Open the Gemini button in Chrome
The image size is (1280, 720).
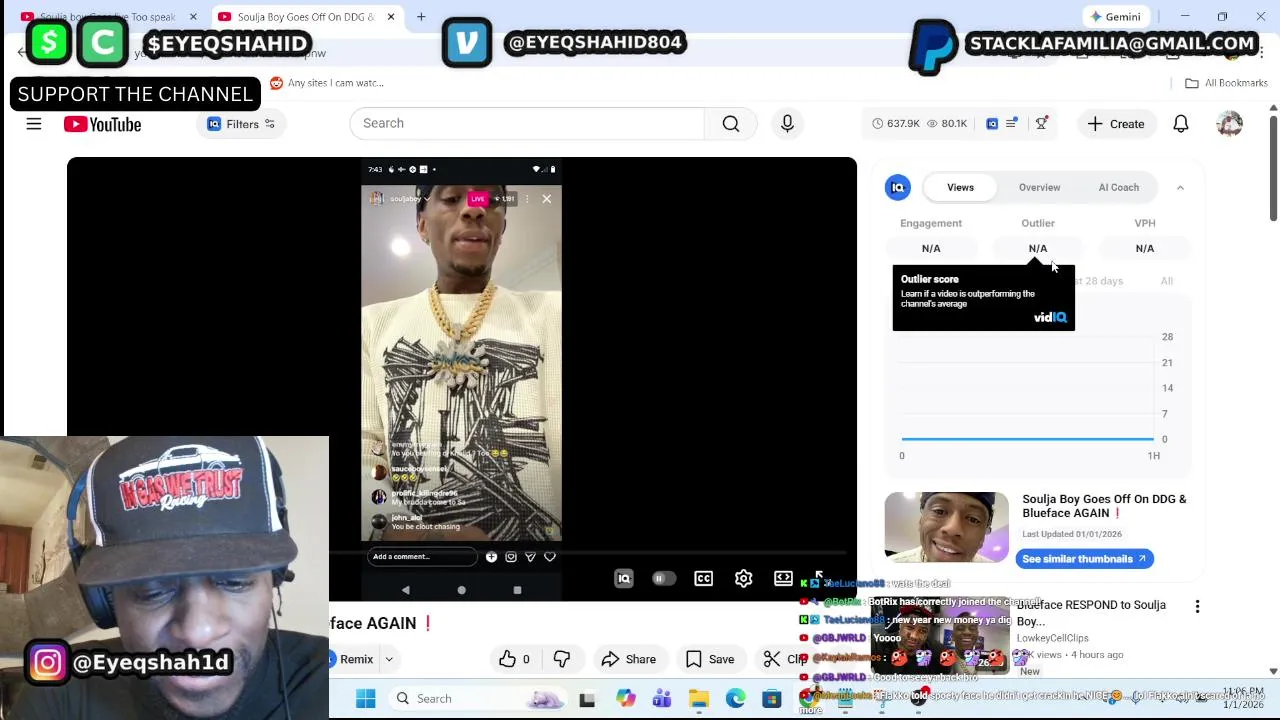tap(1115, 17)
